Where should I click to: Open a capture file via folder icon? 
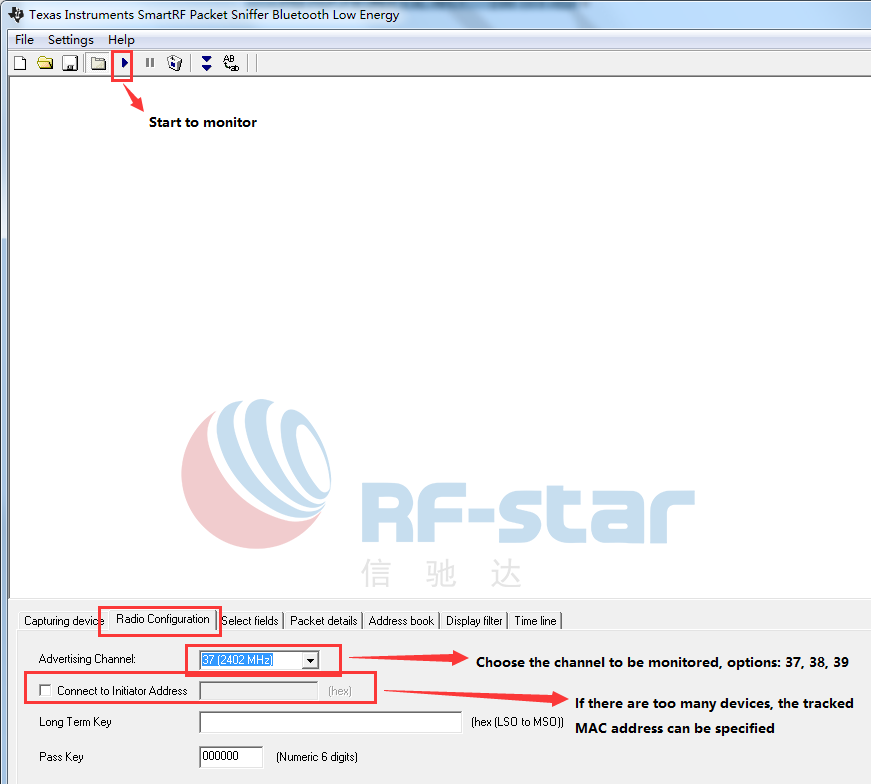pos(45,63)
